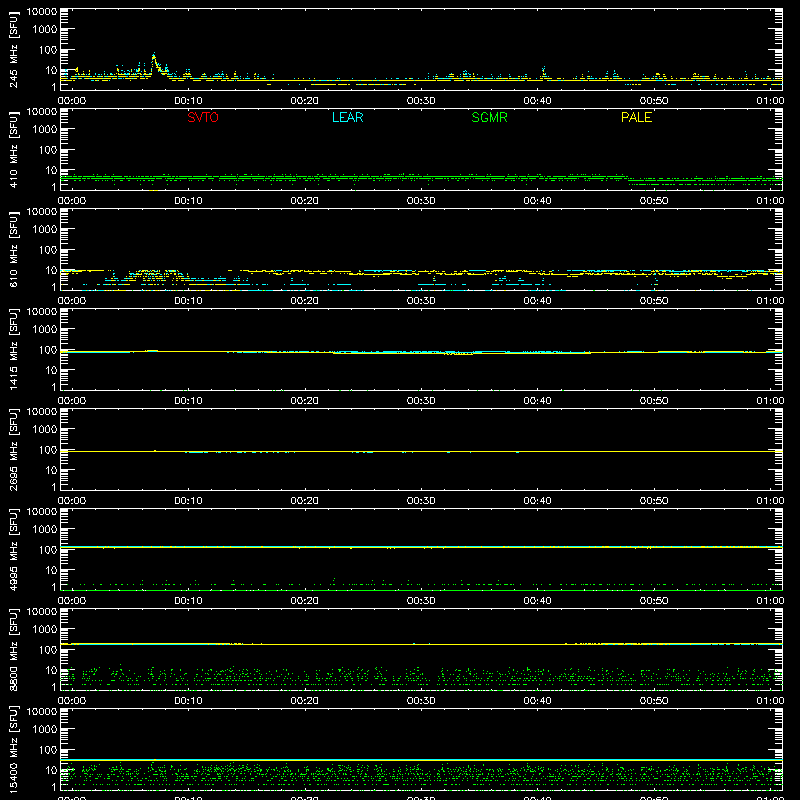Select the 610 MHz [SFU] axis label
This screenshot has height=800, width=800.
14,249
